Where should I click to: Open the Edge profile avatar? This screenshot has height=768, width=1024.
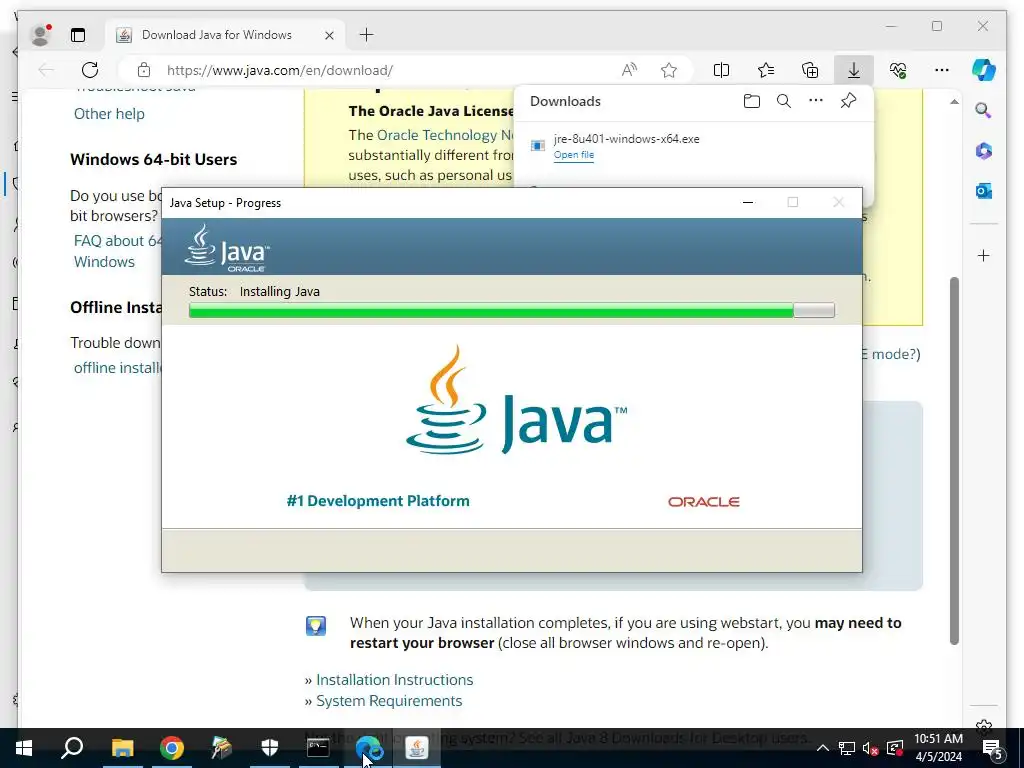[x=40, y=35]
